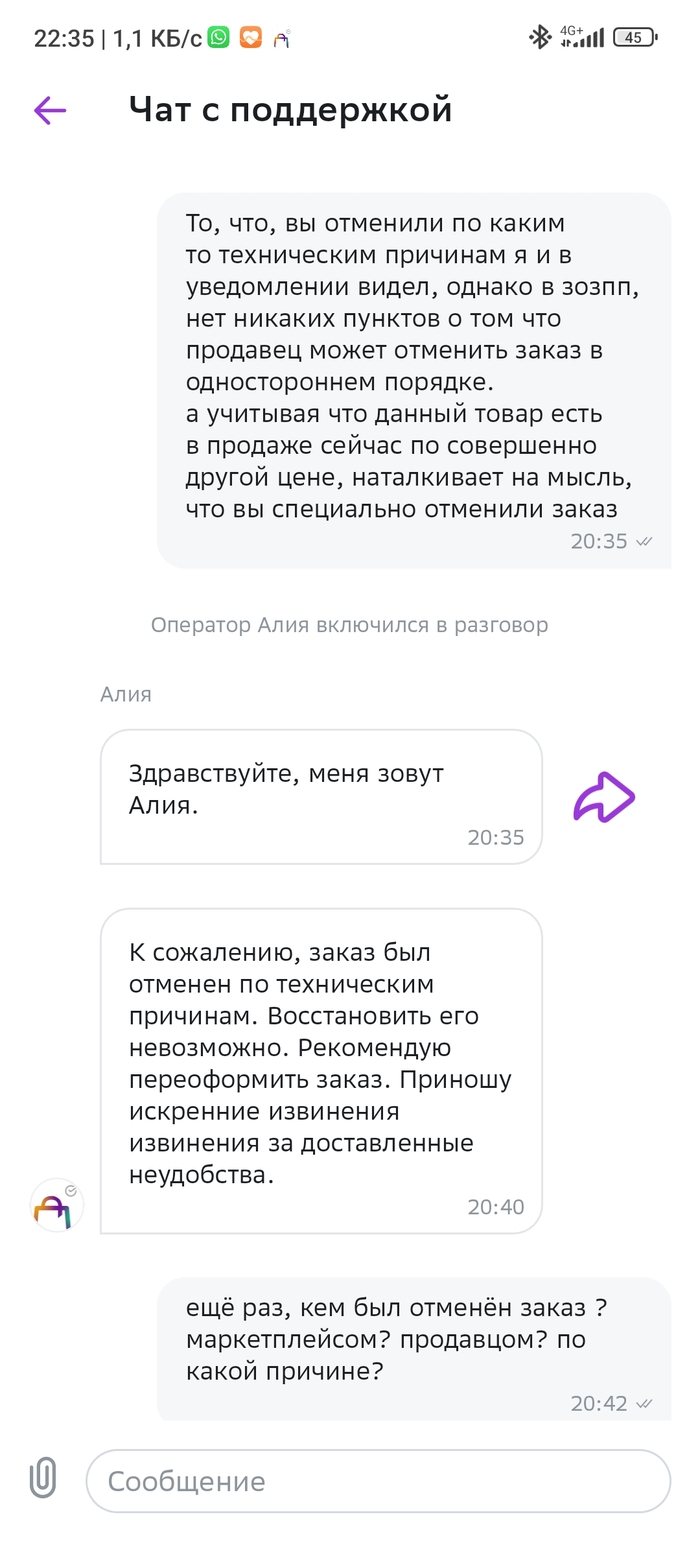700x1556 pixels.
Task: Tap the Чат с поддержкой header title
Action: 290,110
